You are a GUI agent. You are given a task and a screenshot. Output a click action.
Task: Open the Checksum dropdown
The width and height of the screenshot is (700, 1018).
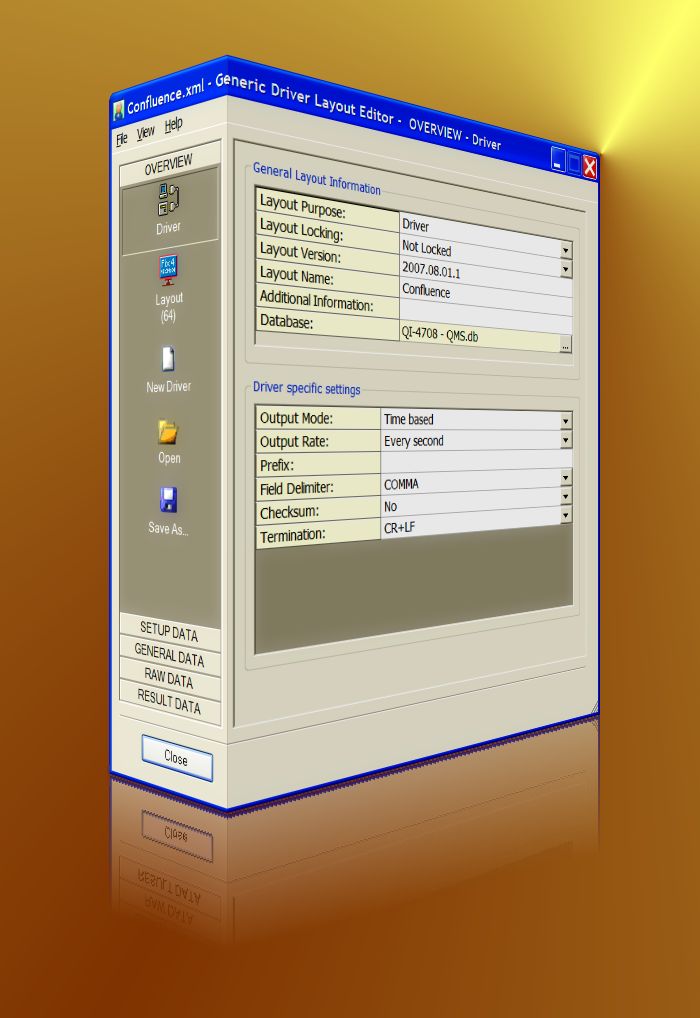coord(566,497)
